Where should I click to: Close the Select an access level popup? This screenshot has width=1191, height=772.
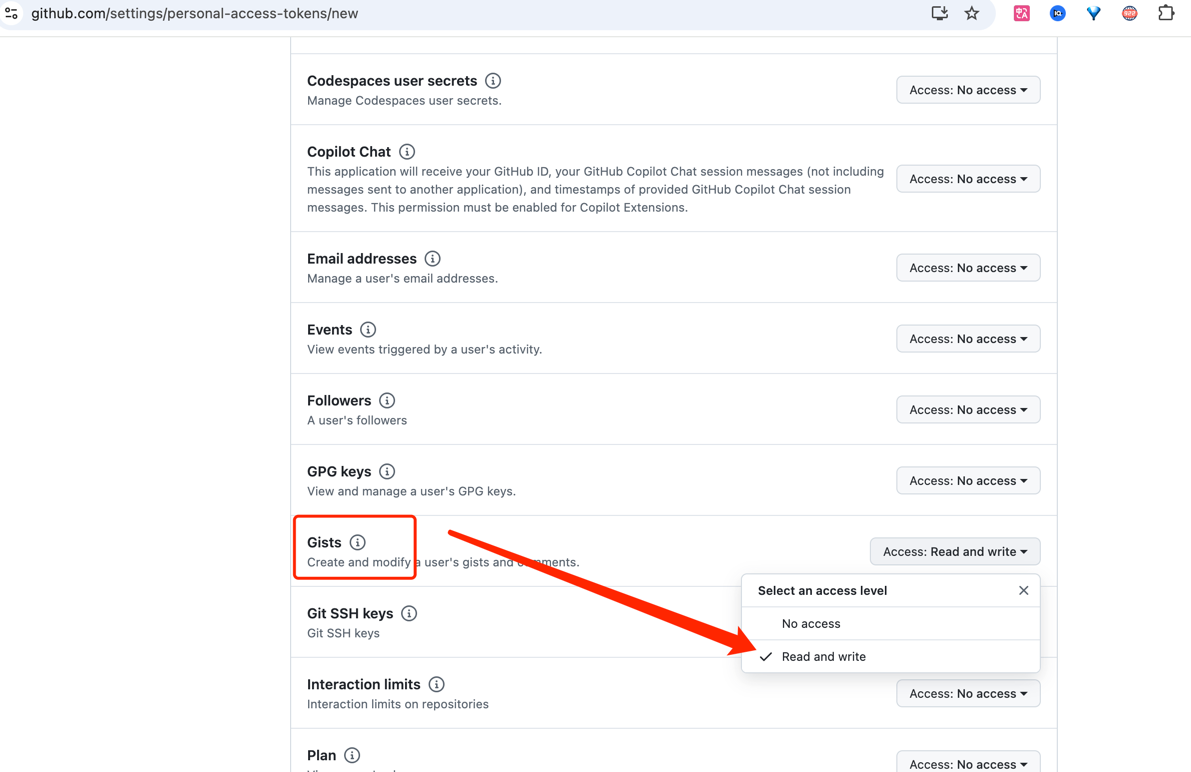1023,590
